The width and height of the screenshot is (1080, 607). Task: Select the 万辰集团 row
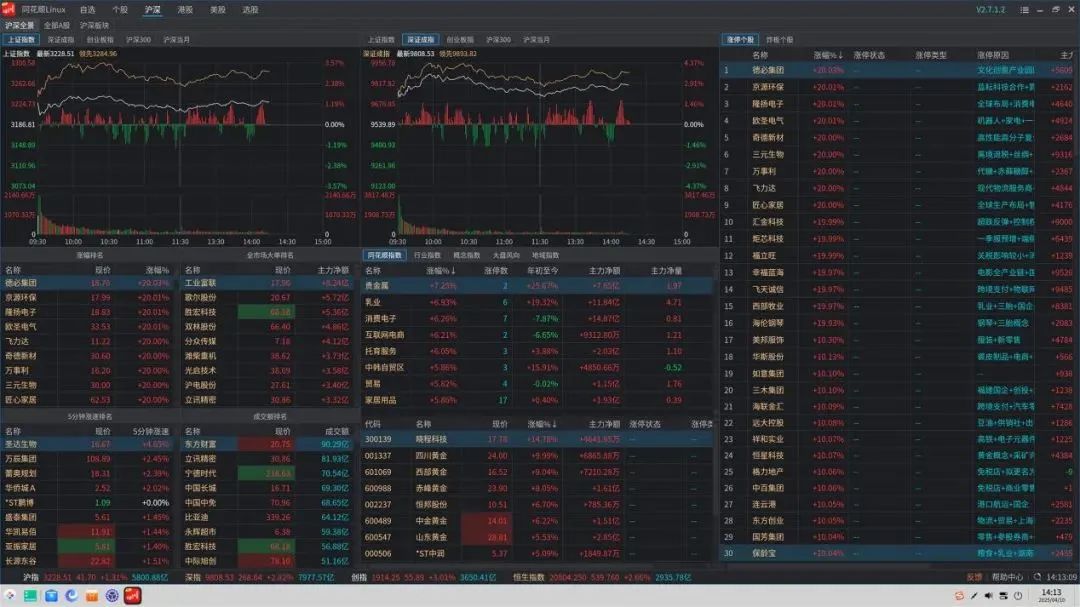[x=88, y=459]
